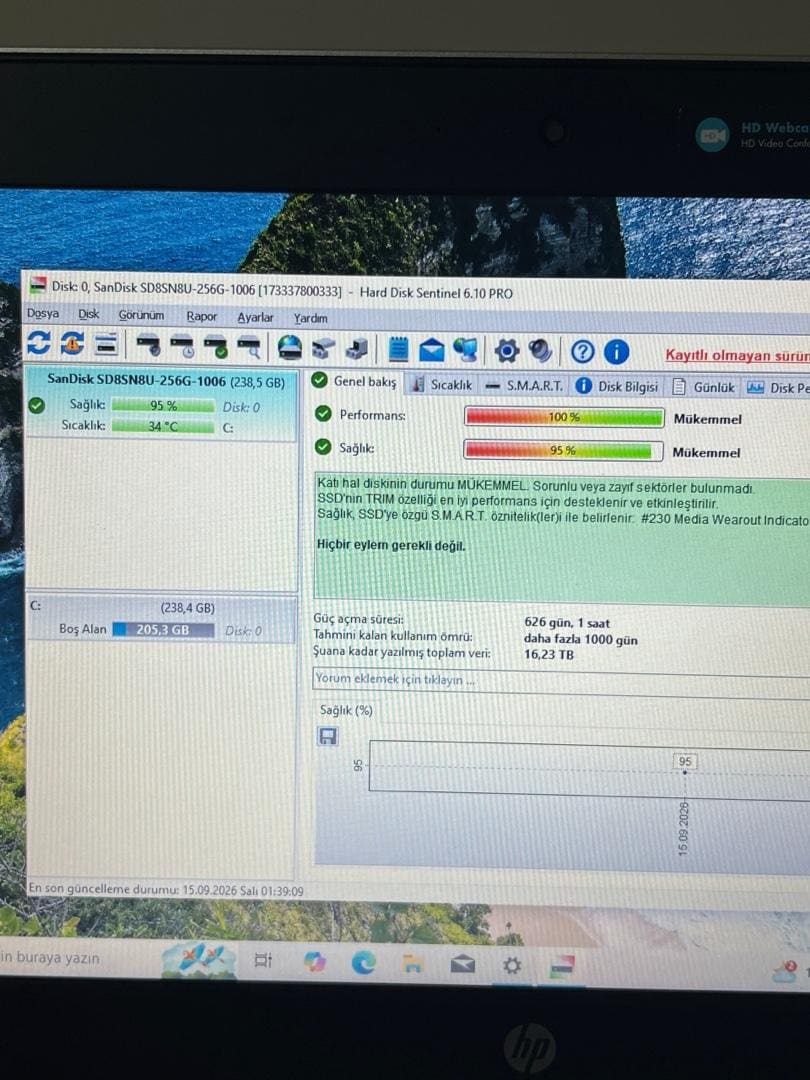Switch to the Sıcaklık tab
The image size is (810, 1080).
442,385
